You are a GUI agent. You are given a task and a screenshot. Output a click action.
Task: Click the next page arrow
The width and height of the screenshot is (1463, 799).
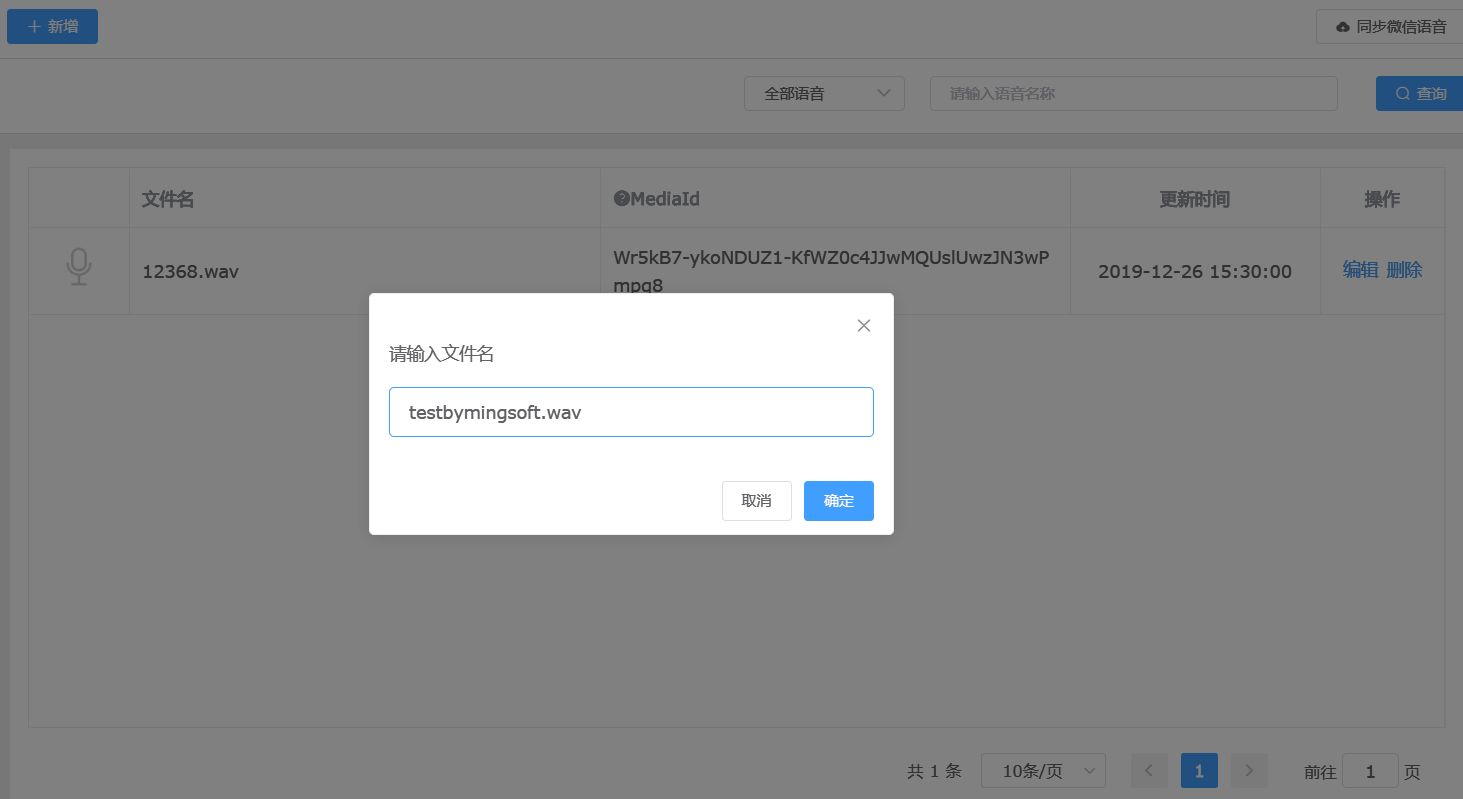(1249, 771)
